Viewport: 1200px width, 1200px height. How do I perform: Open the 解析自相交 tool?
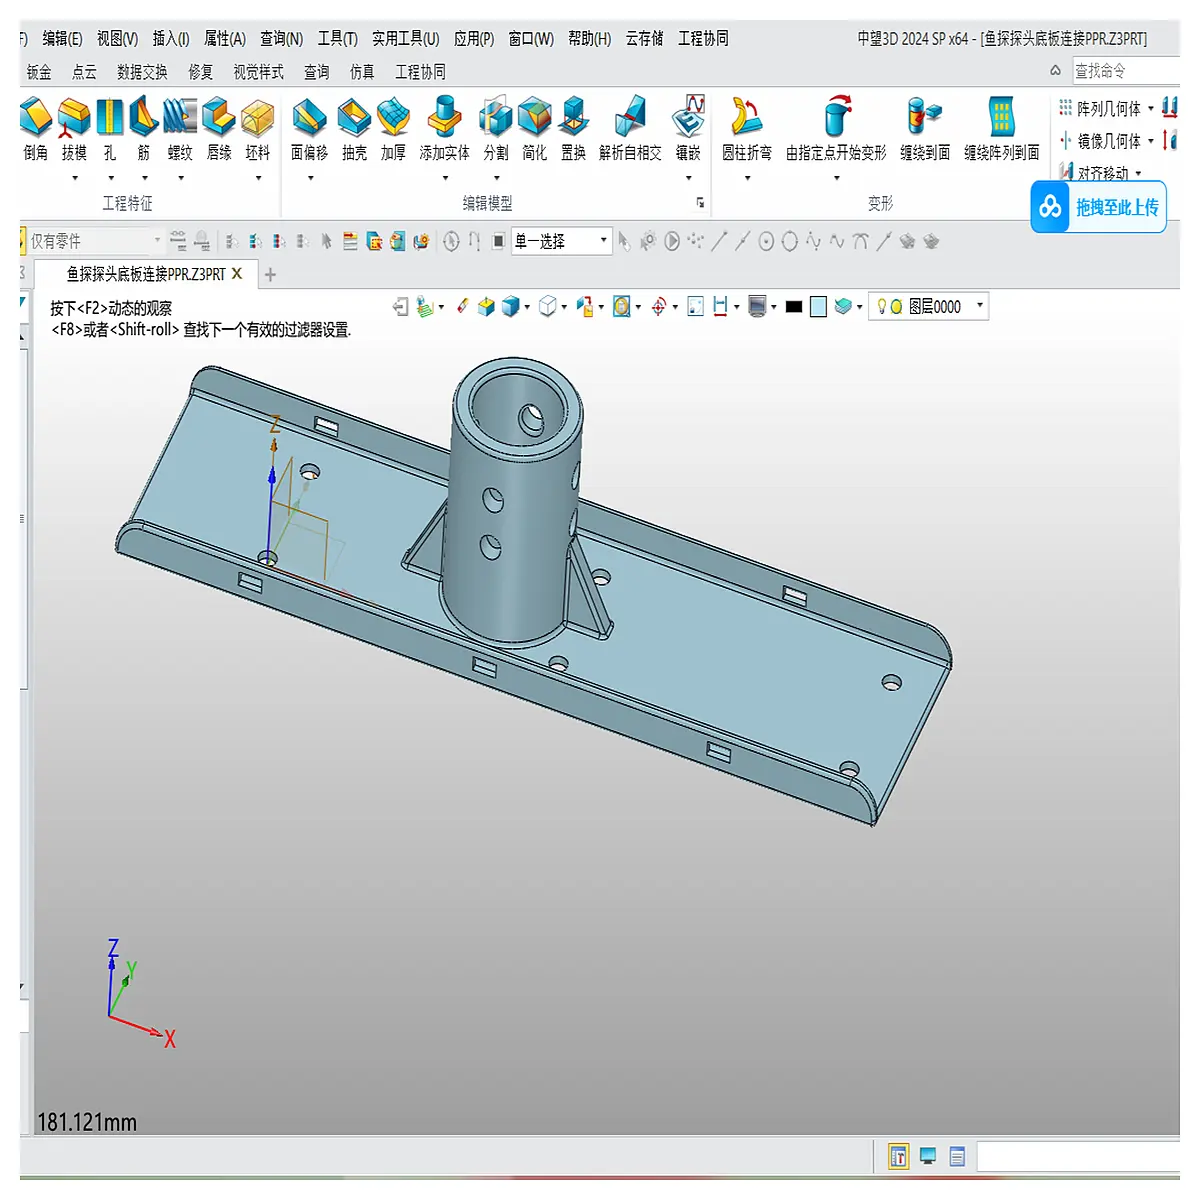coord(630,129)
